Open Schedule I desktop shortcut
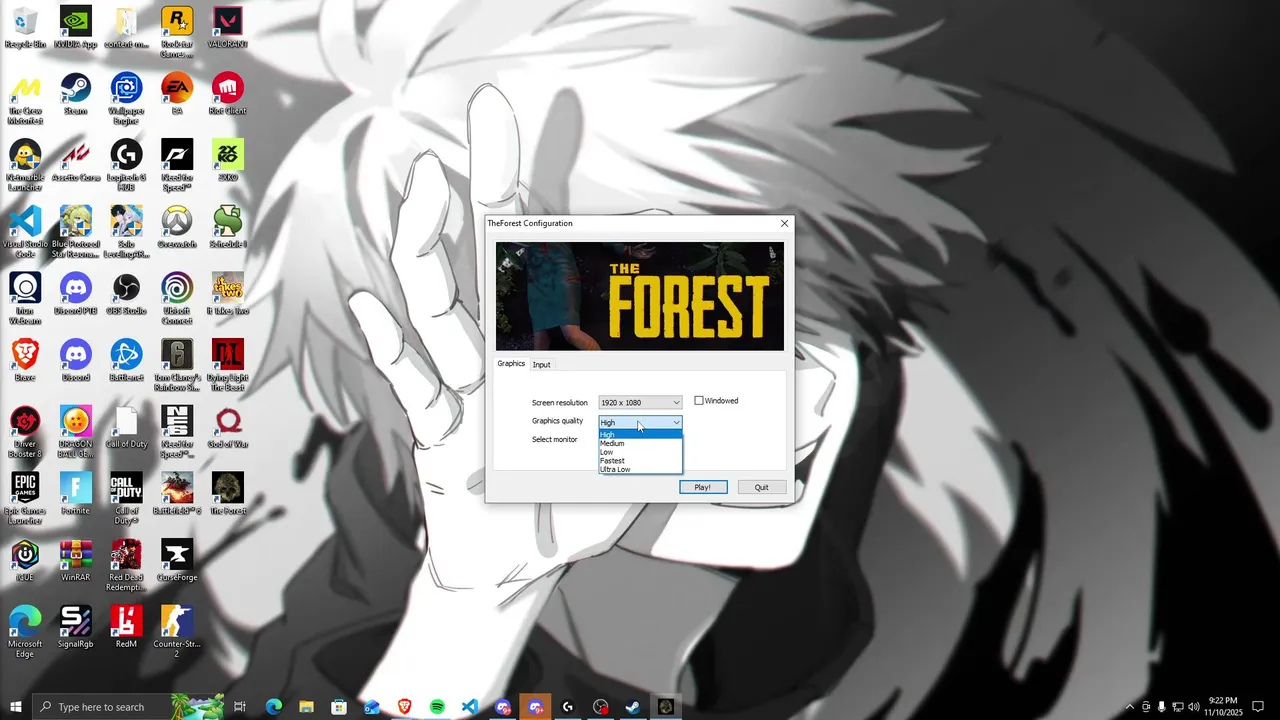Image resolution: width=1280 pixels, height=720 pixels. click(x=228, y=228)
